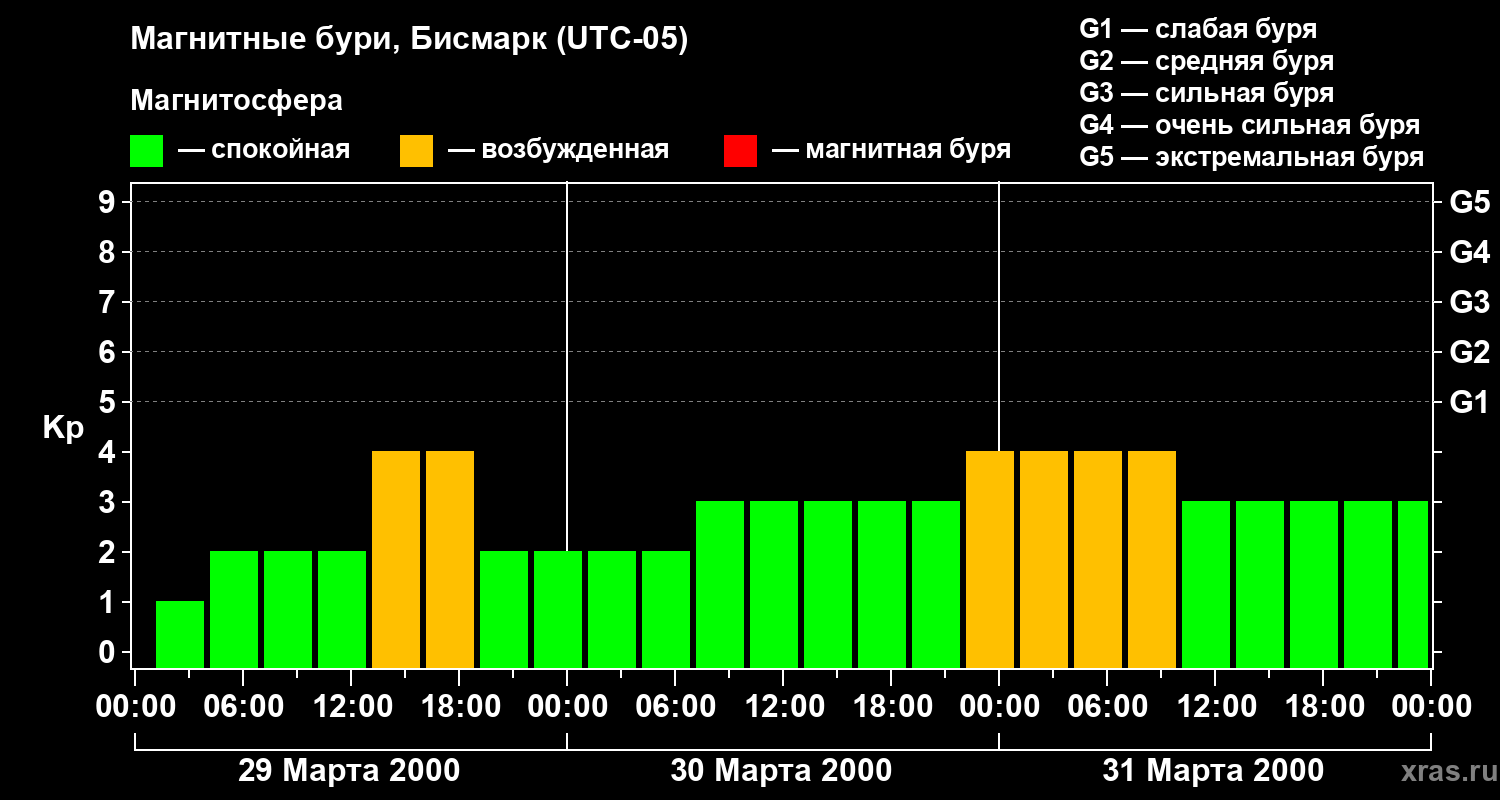Click the green bar starting 10:00 on 31 Марта

pyautogui.click(x=1206, y=584)
